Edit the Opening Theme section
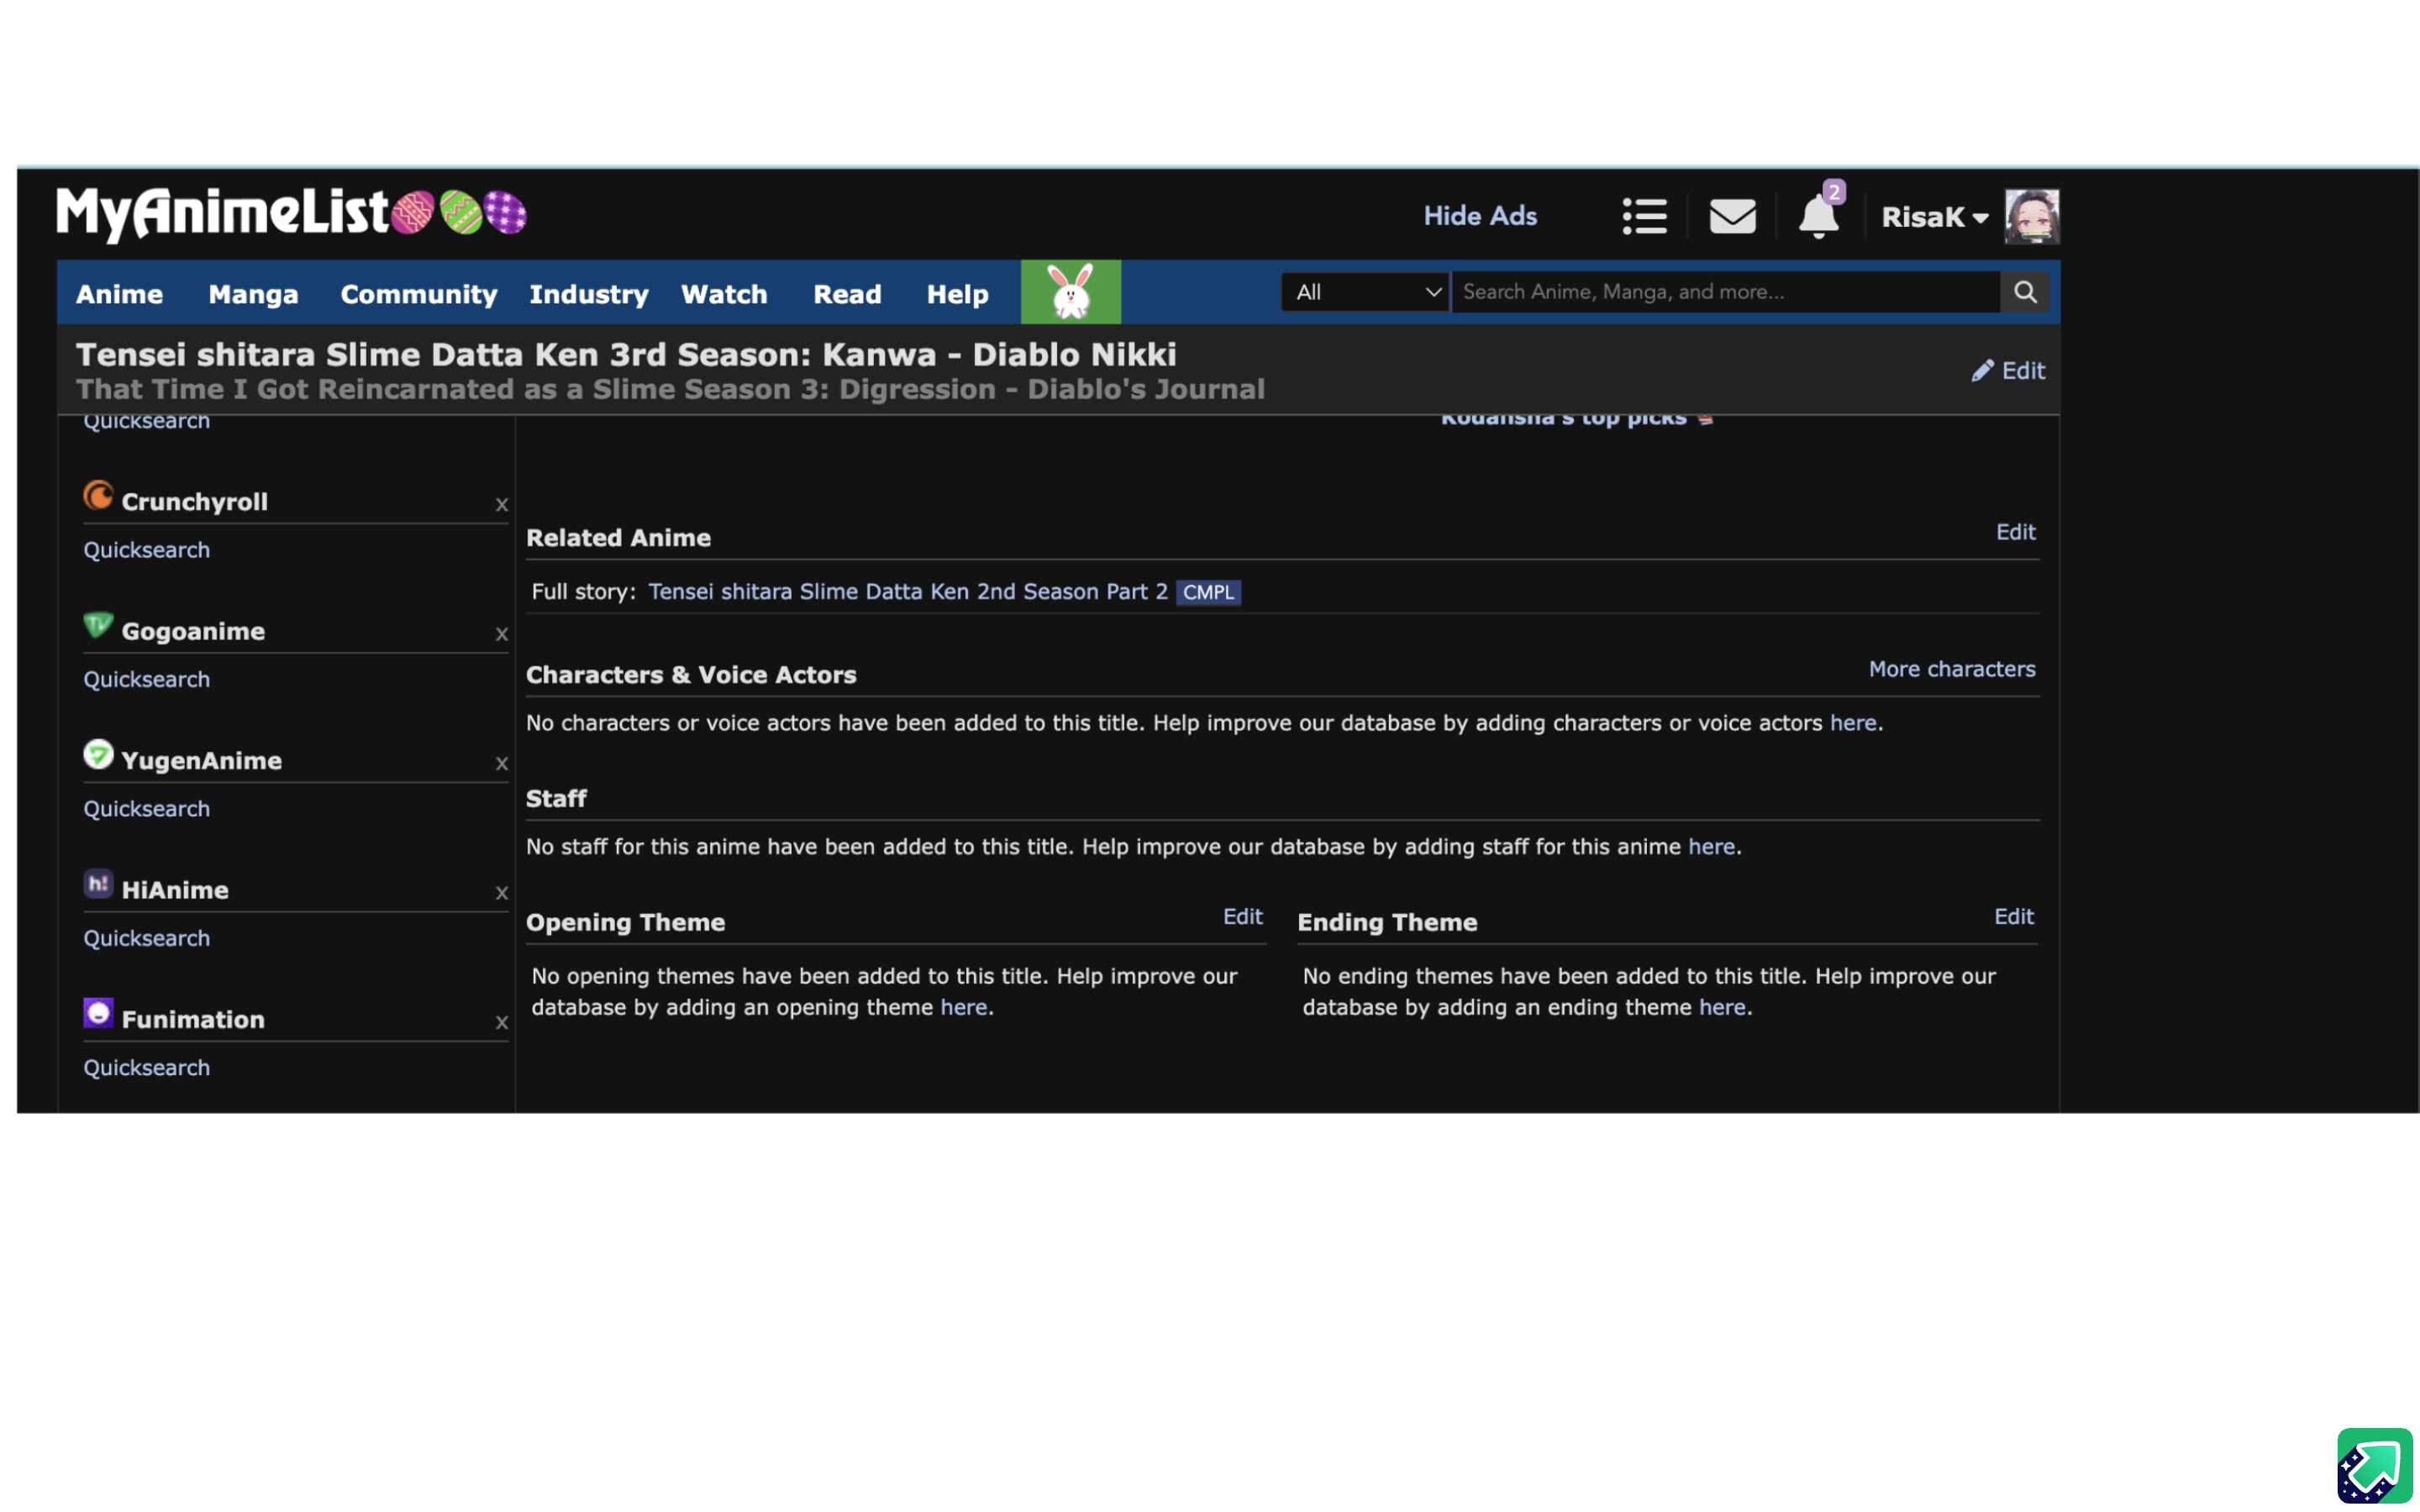 point(1242,917)
